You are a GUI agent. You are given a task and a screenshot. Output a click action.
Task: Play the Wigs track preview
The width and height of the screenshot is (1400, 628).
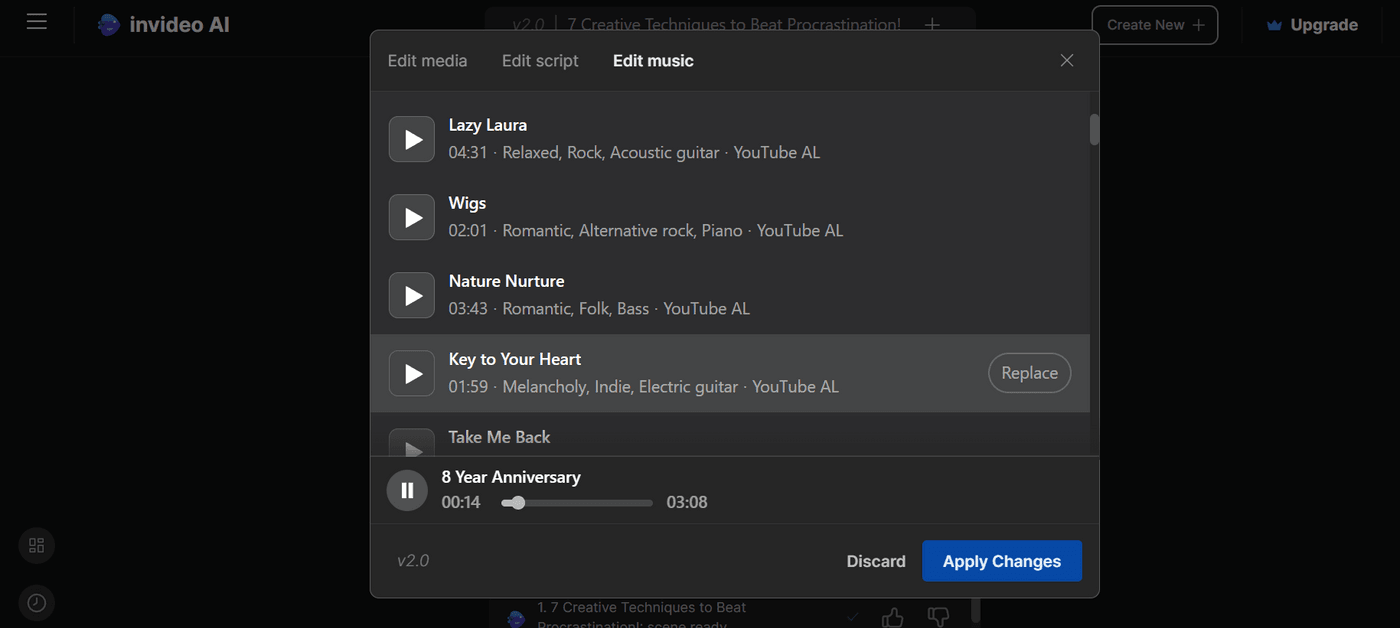411,217
